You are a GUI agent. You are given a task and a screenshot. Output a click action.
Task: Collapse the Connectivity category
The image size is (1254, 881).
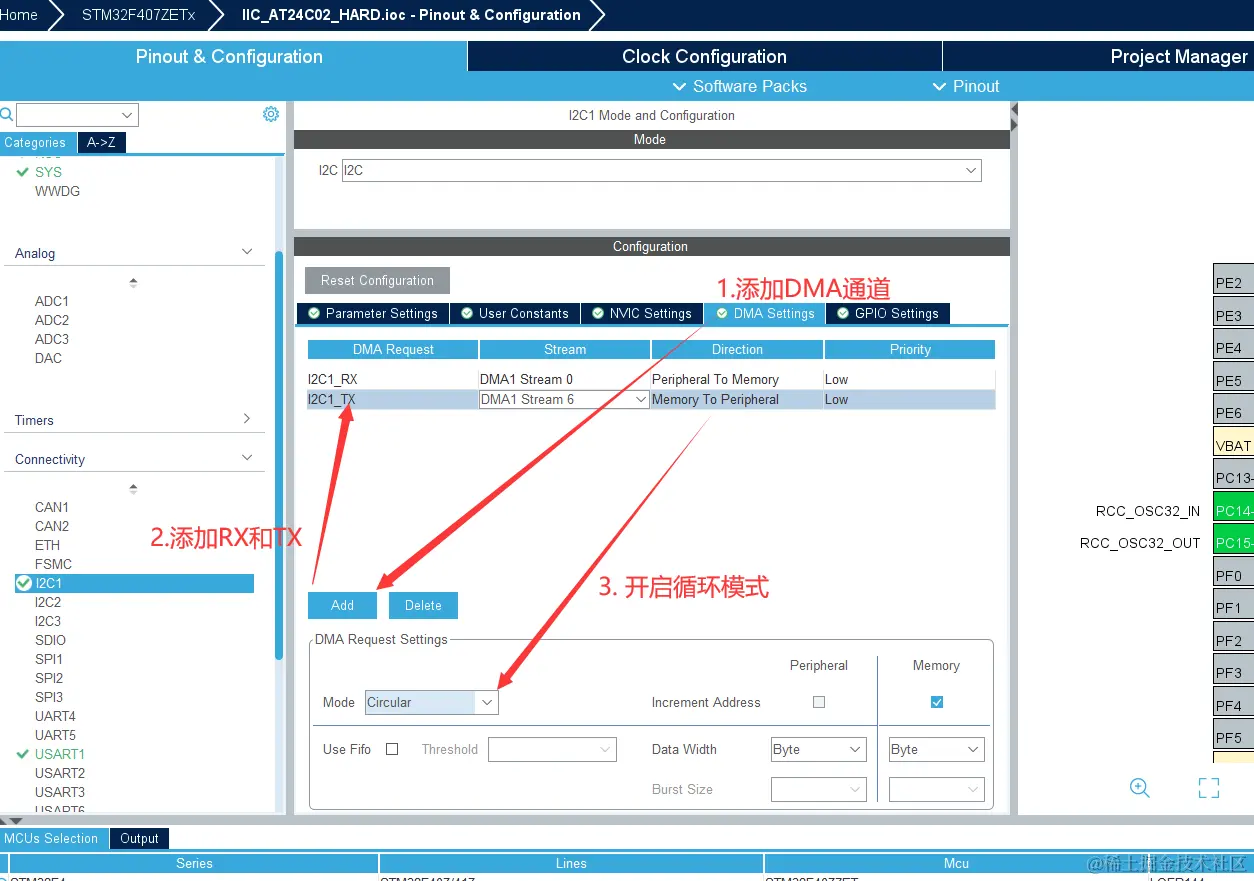(x=247, y=458)
